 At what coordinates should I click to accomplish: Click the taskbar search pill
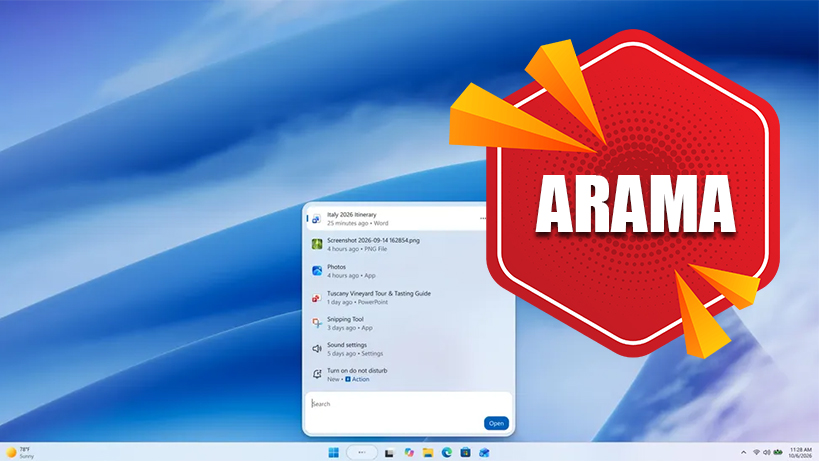(362, 453)
